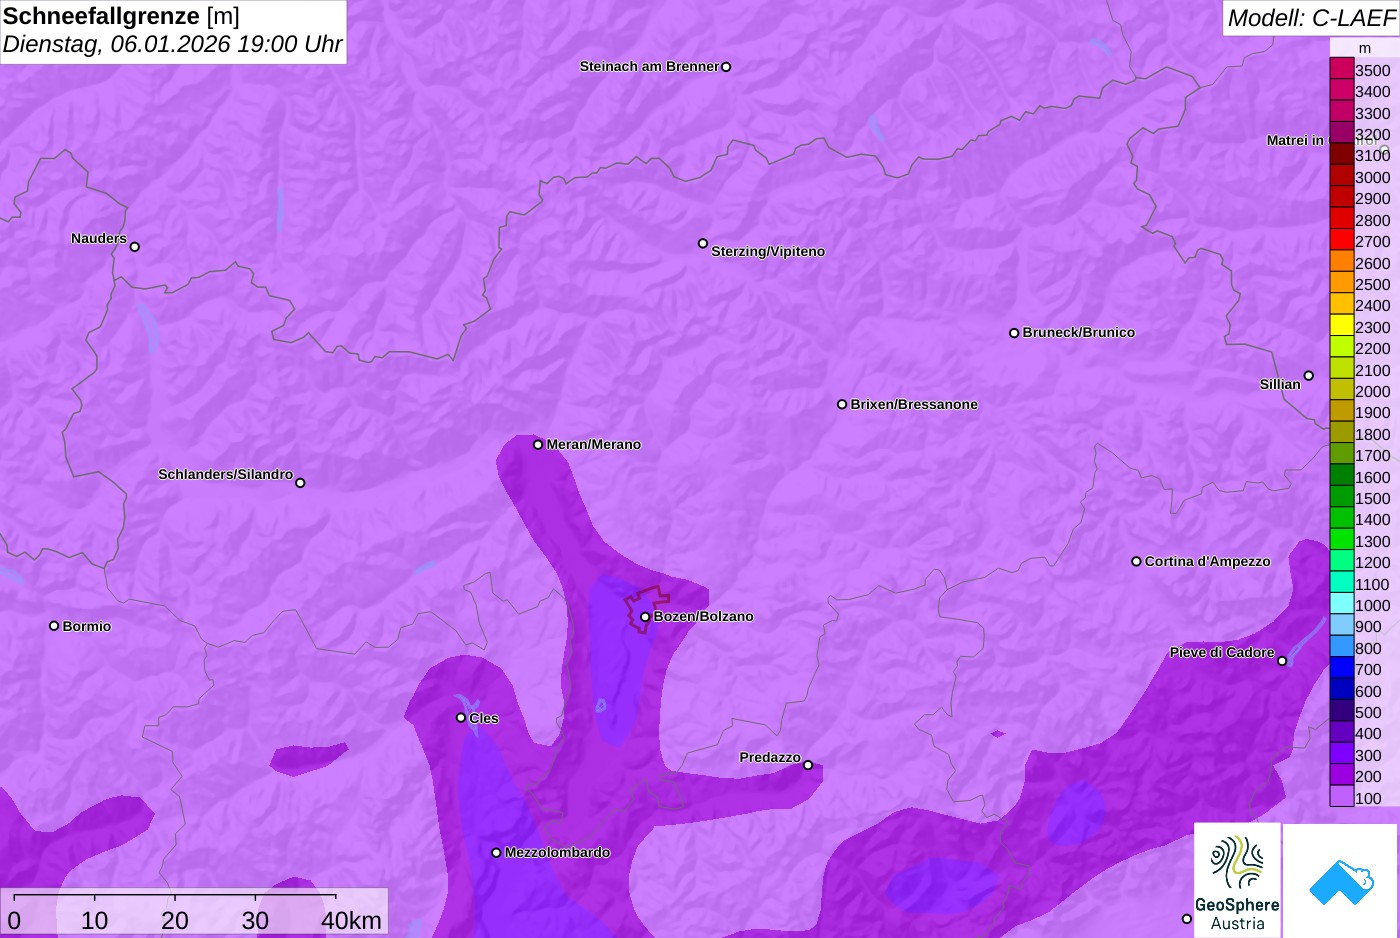This screenshot has width=1400, height=938.
Task: Pick the Pieve di Cadore marker dot
Action: click(x=1282, y=661)
